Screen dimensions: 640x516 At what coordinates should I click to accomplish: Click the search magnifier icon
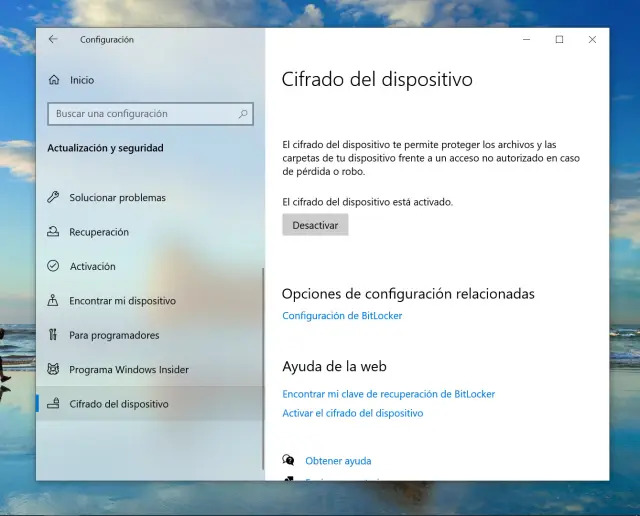coord(243,114)
